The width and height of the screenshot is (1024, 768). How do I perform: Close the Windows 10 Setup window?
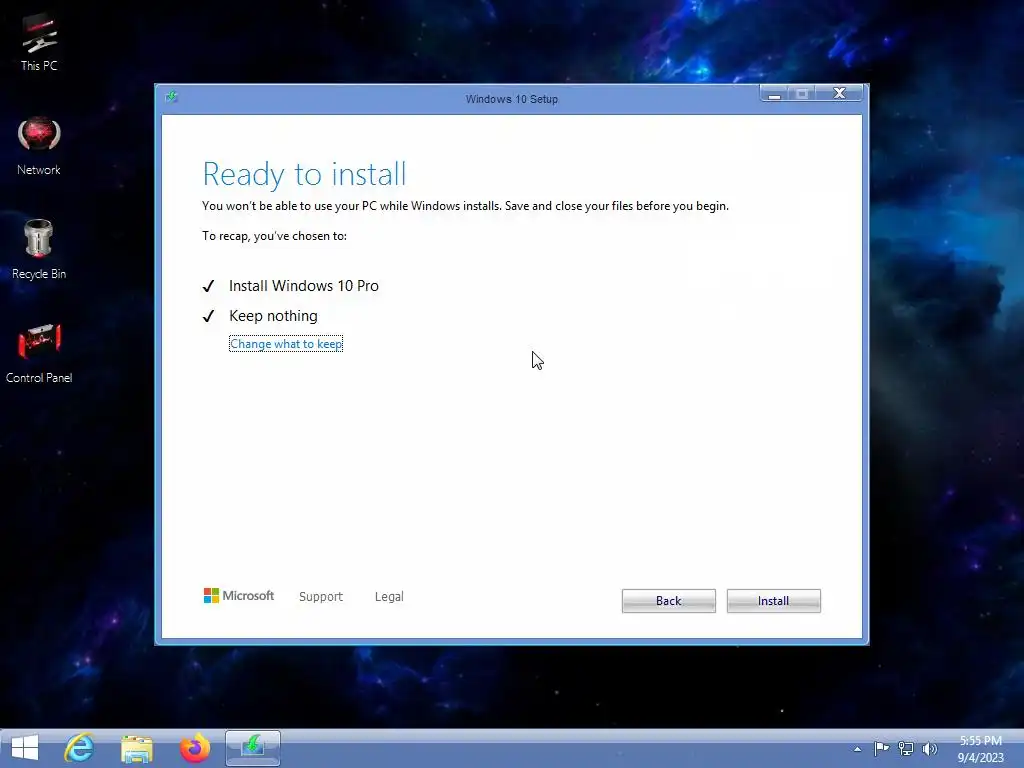pyautogui.click(x=839, y=93)
